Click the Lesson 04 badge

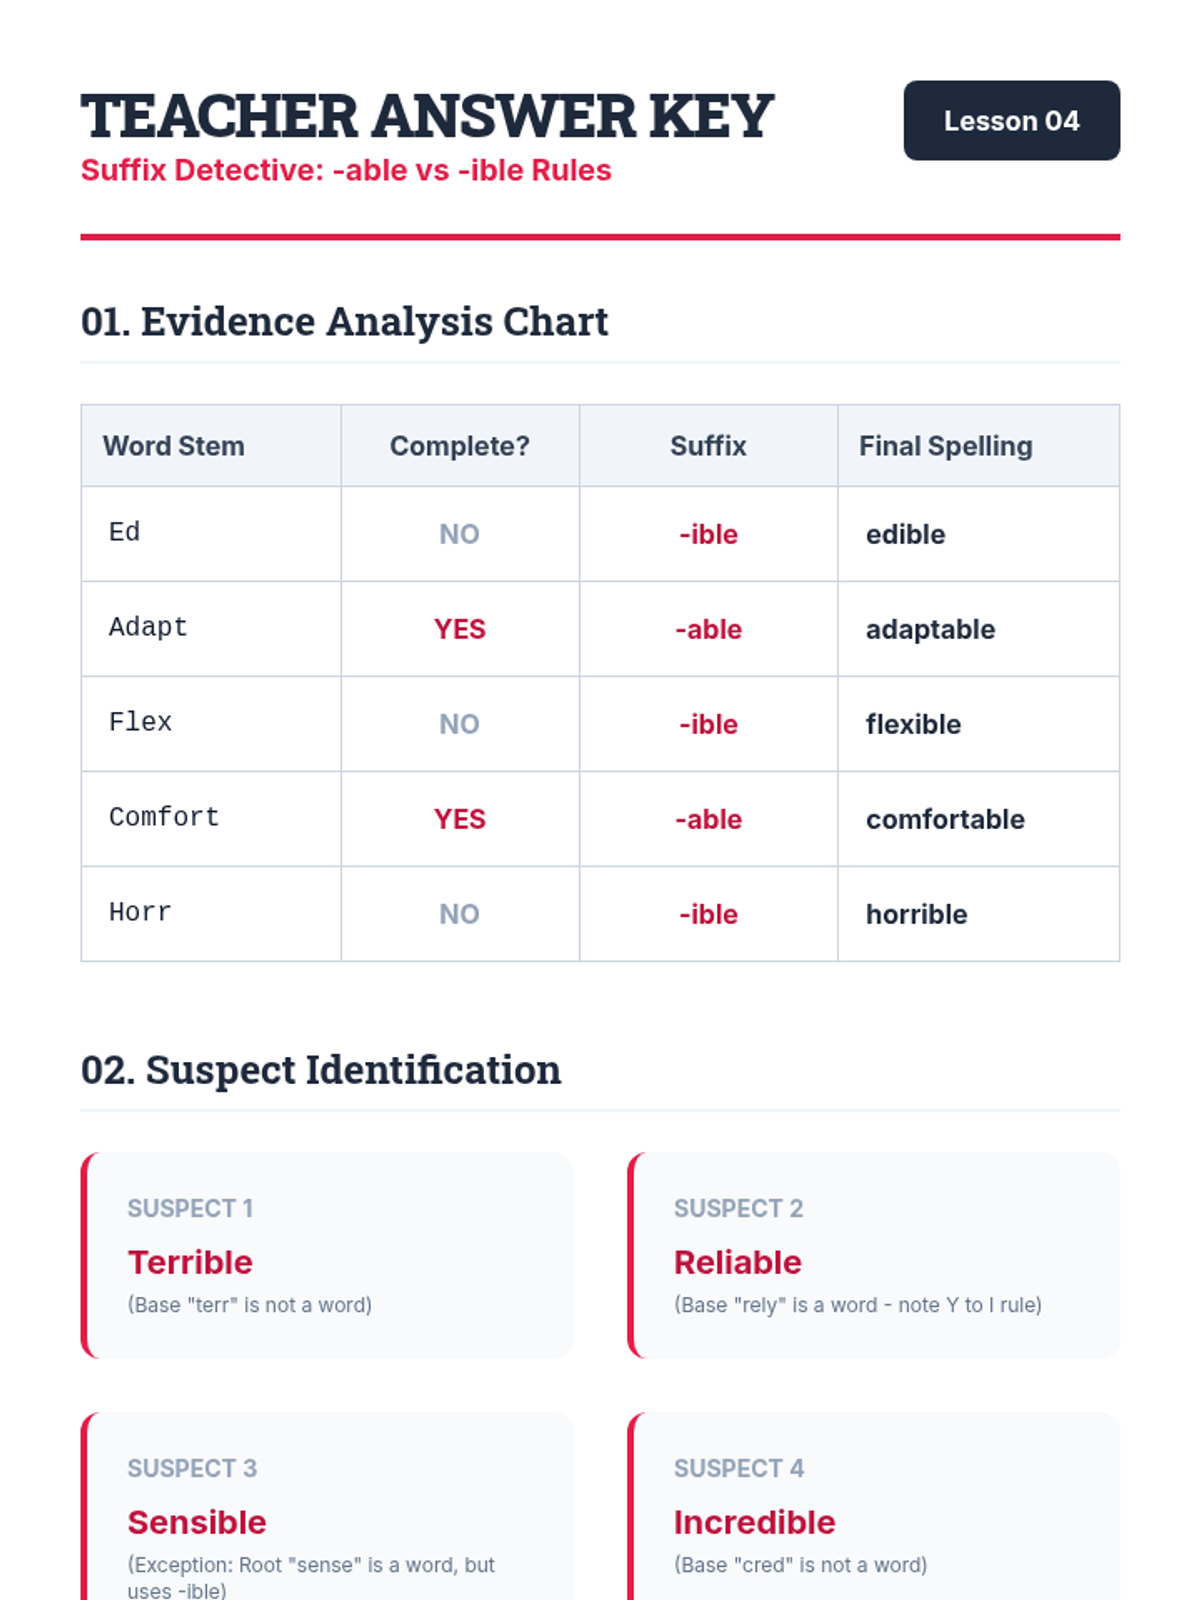(1011, 120)
